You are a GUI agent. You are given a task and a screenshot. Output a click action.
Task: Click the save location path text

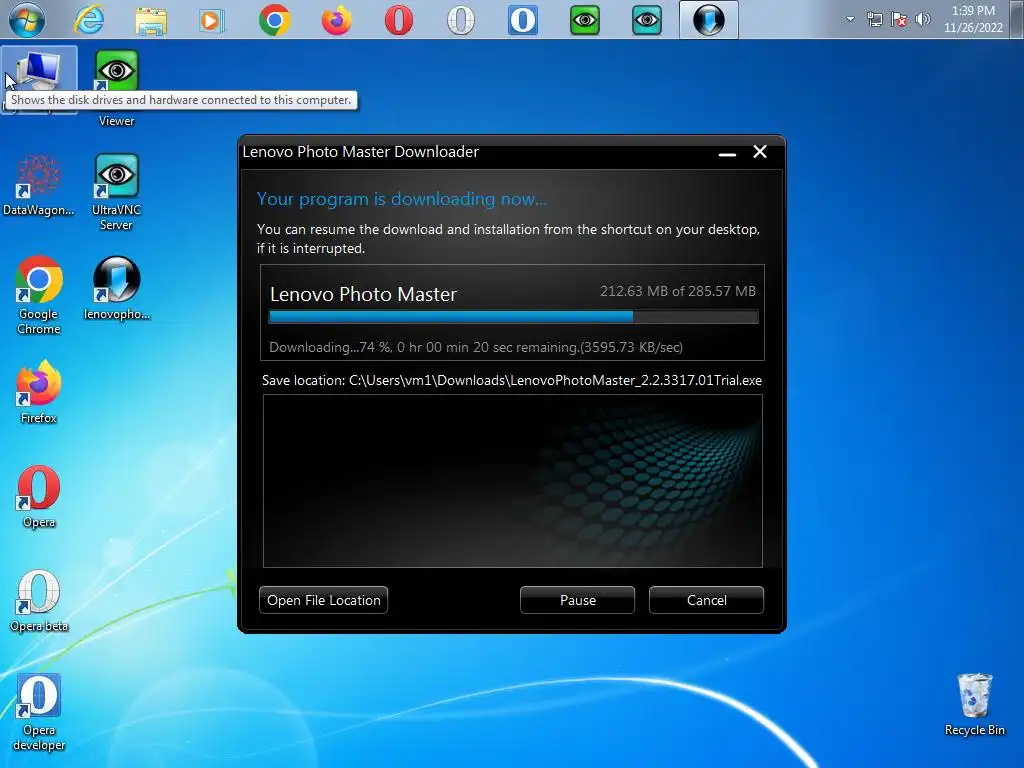pos(512,380)
